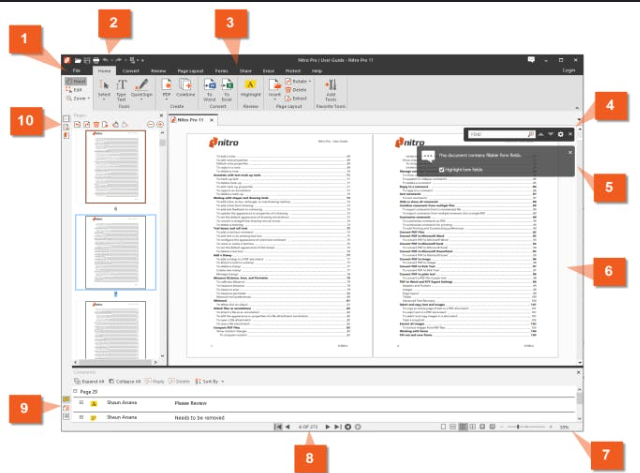This screenshot has width=640, height=473.
Task: Open the Page Layout ribbon tab
Action: 192,72
